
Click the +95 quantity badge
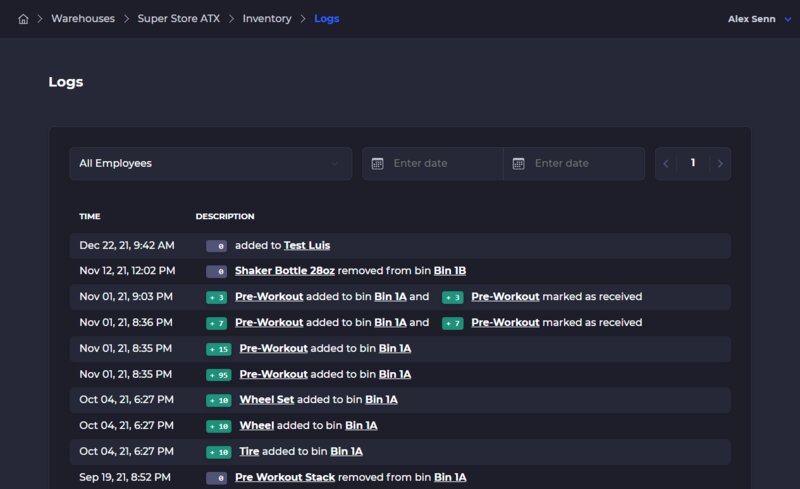218,375
